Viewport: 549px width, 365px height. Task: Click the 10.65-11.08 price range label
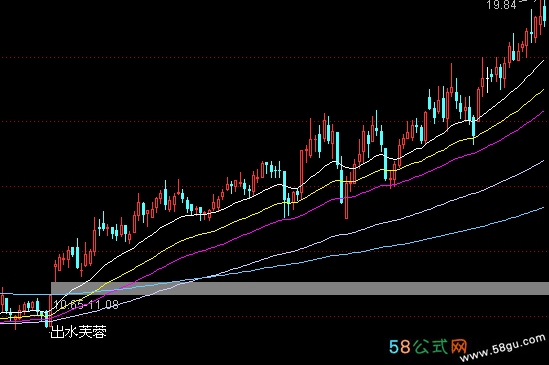tap(86, 304)
